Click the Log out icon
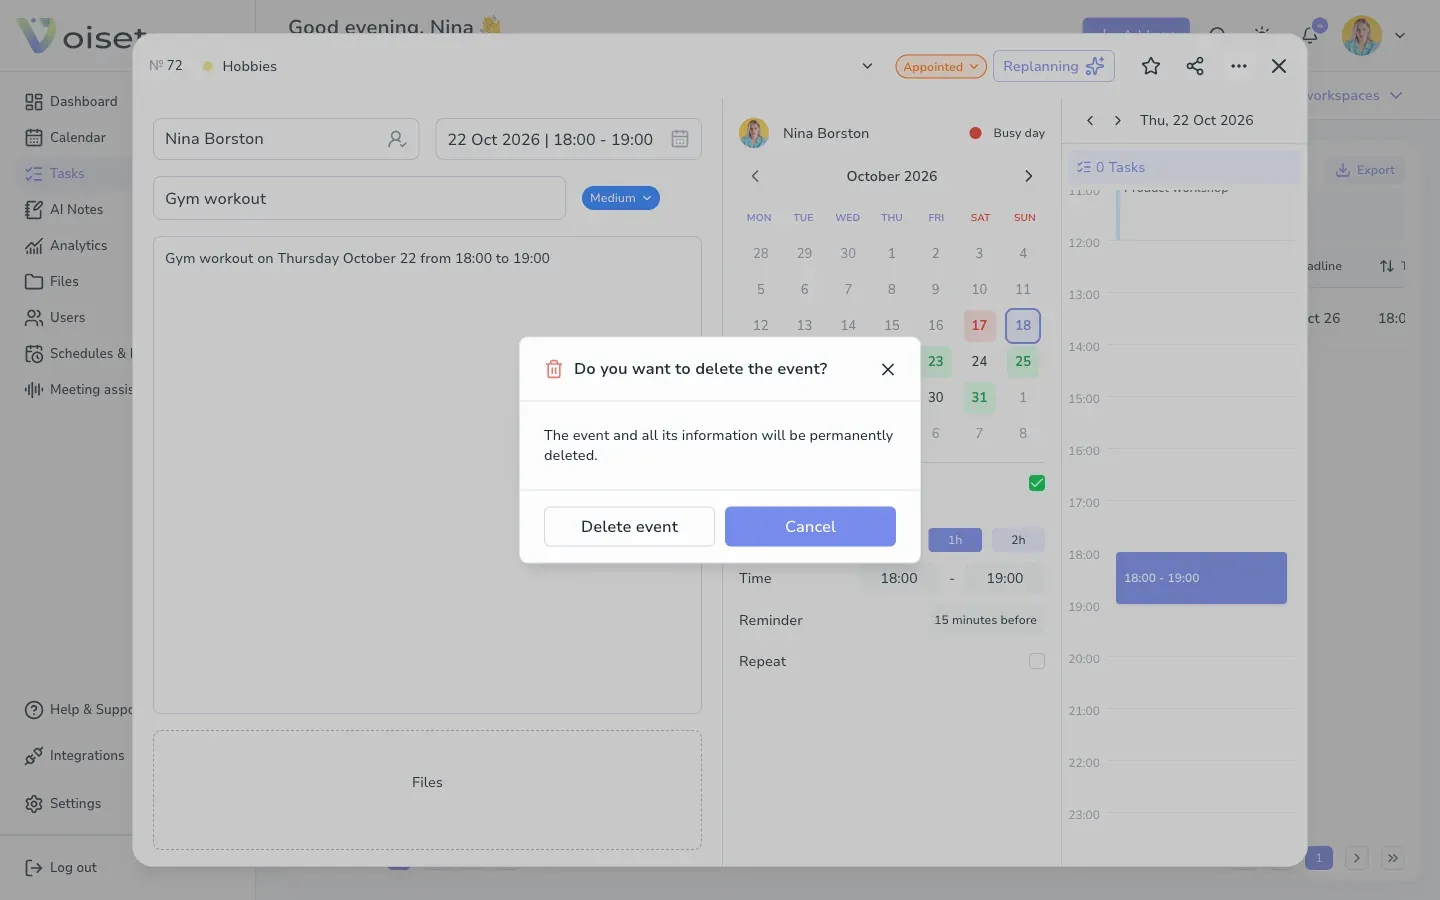Viewport: 1440px width, 900px height. 34,868
